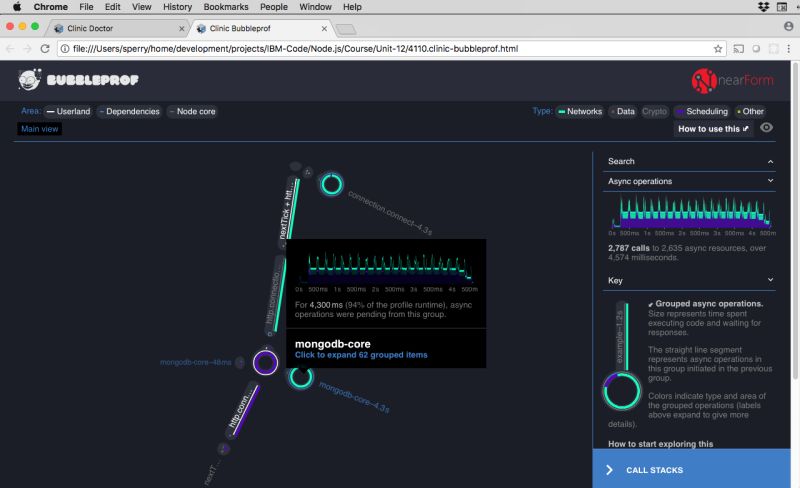This screenshot has width=800, height=488.
Task: Open a new tab button
Action: (345, 29)
